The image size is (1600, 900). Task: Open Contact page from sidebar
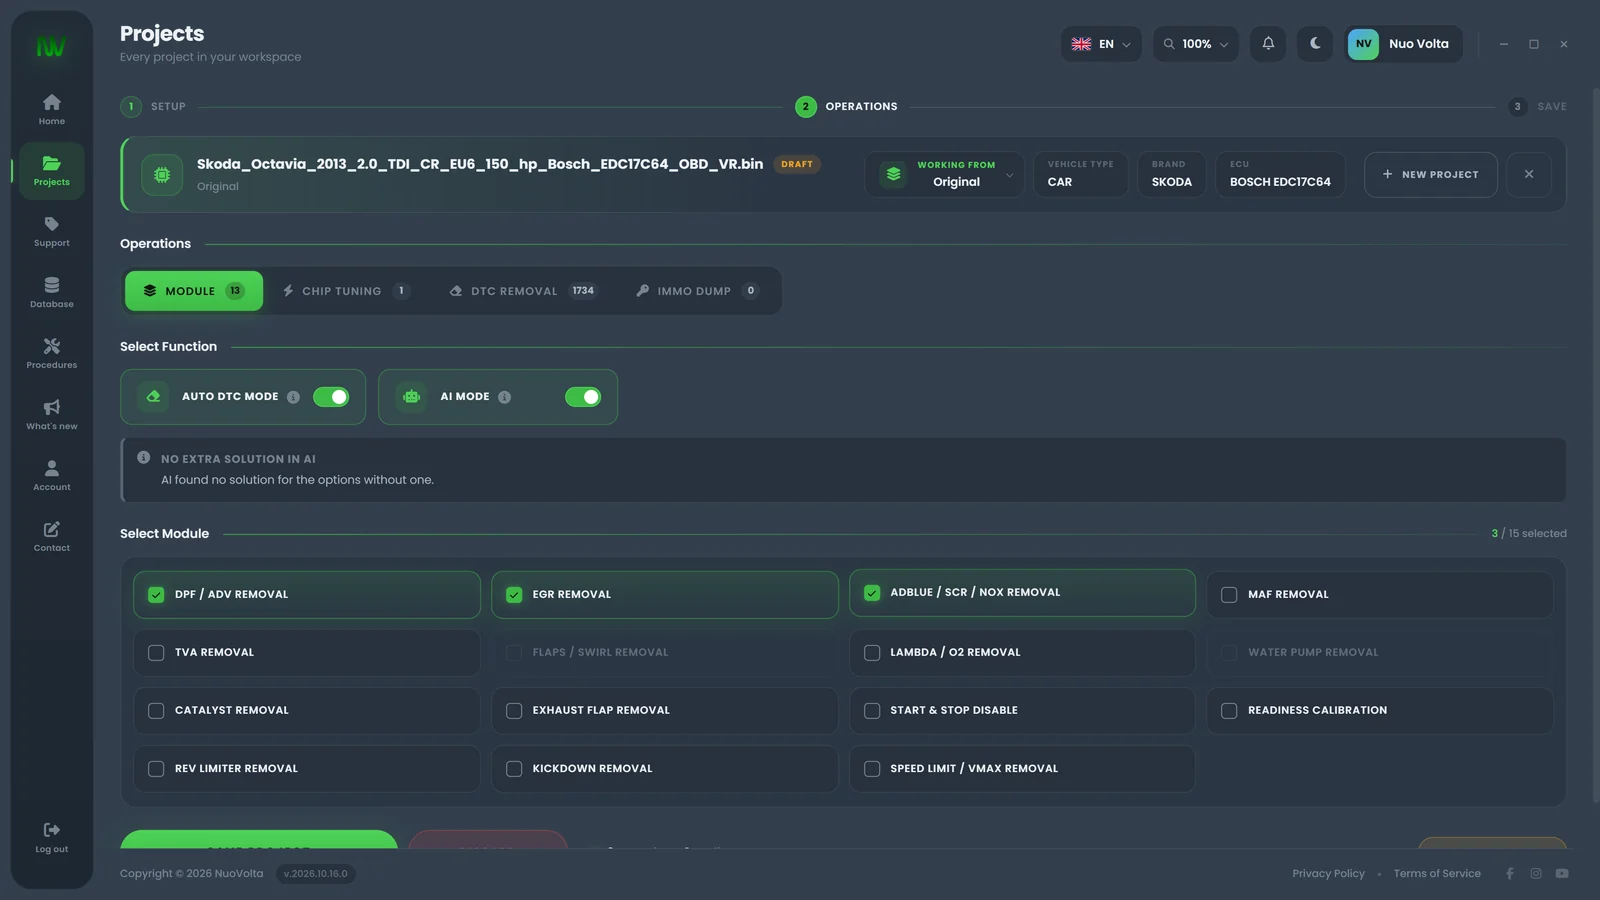[52, 536]
